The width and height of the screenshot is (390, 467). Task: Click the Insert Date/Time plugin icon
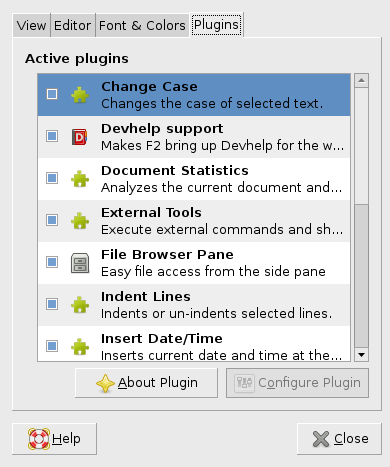pos(80,347)
